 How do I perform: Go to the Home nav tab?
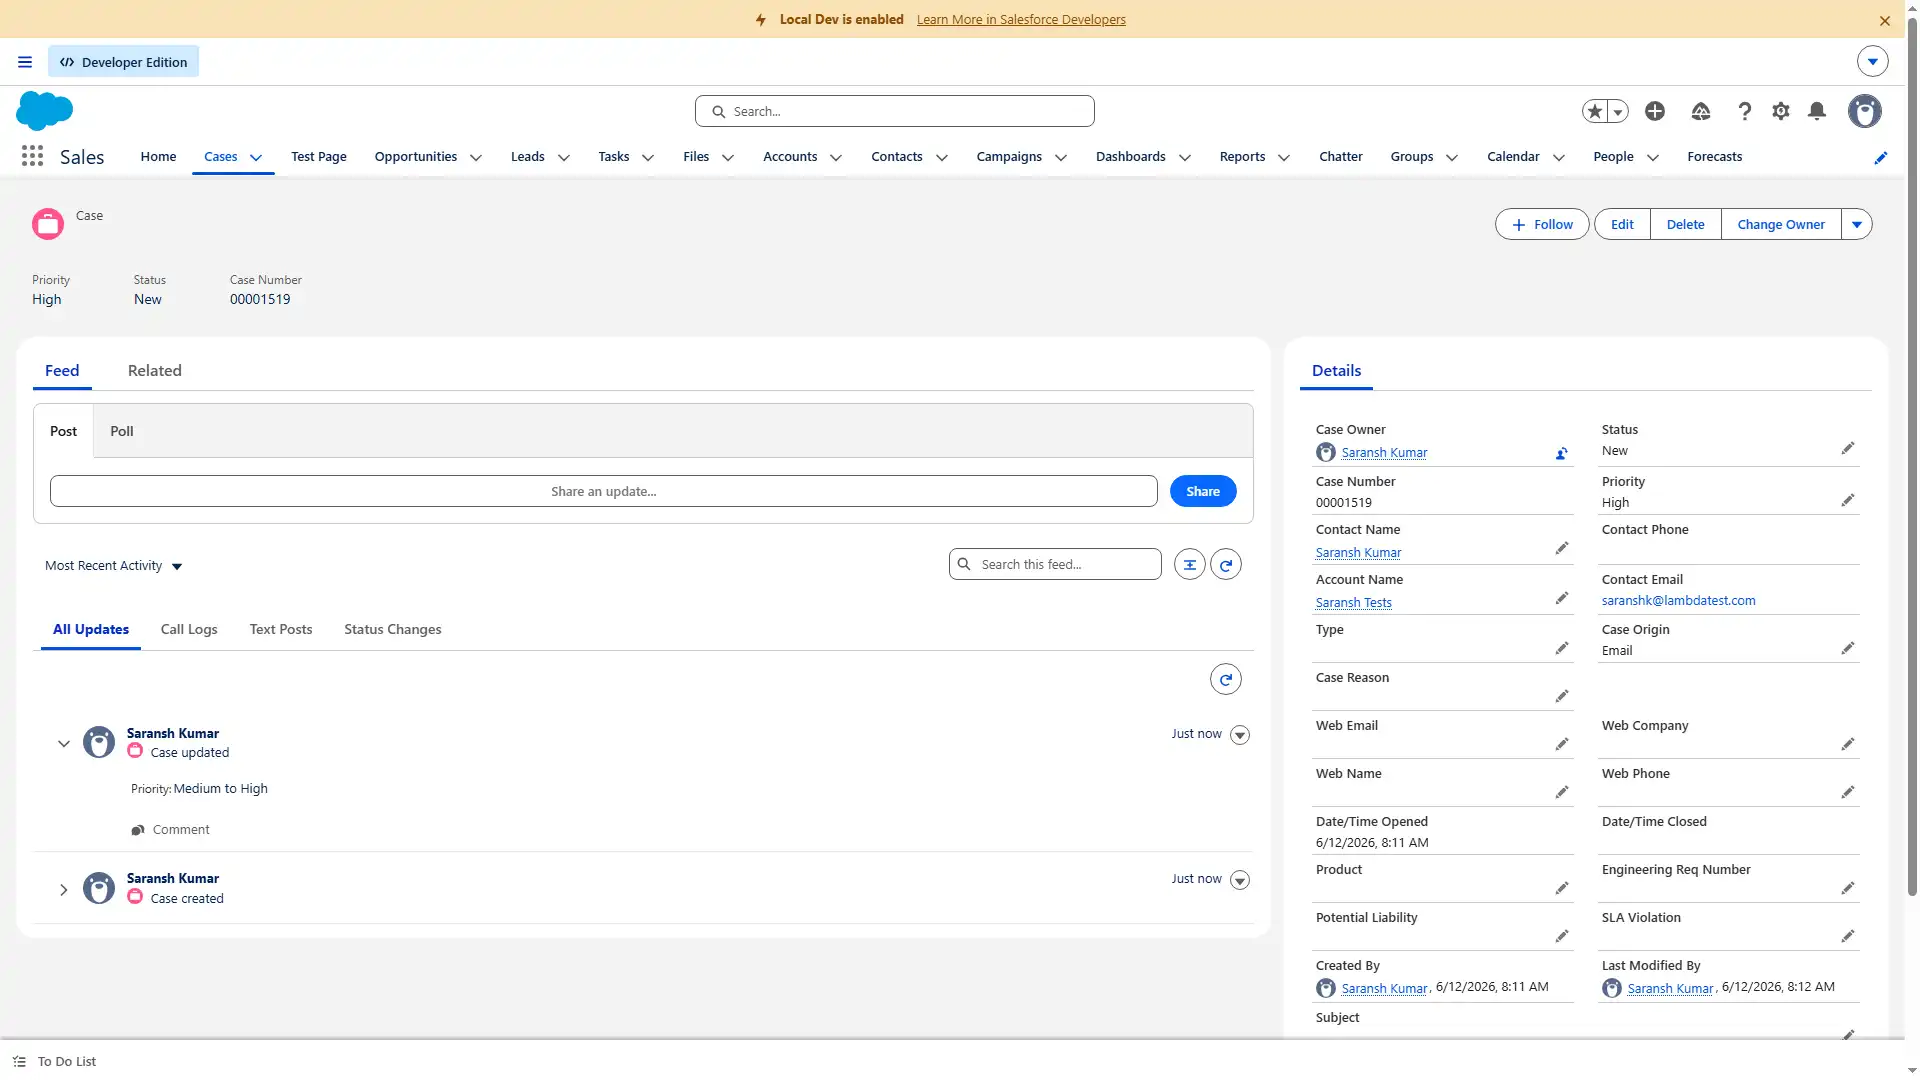pos(158,157)
